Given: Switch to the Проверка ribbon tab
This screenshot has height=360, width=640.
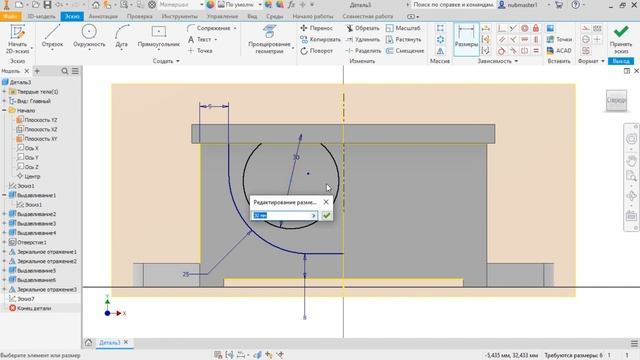Looking at the screenshot, I should 140,16.
